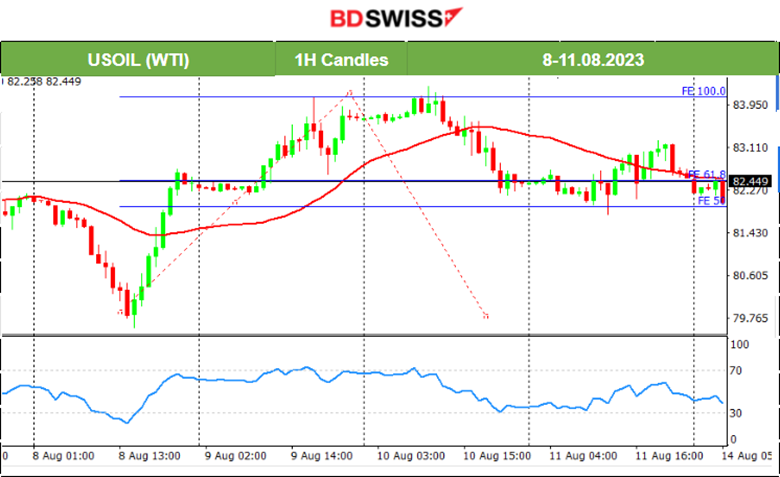Click the 8 Aug 13:00 time label
Viewport: 780px width, 477px height.
pyautogui.click(x=149, y=456)
